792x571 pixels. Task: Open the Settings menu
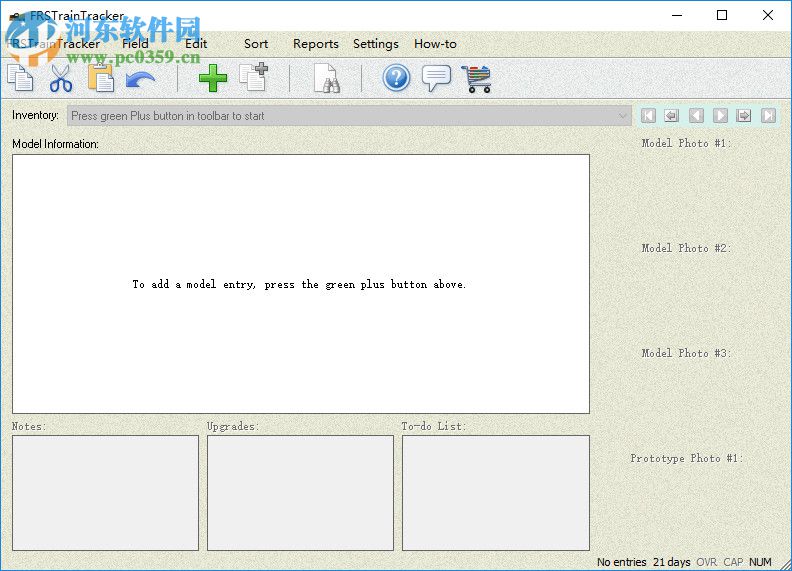(x=376, y=44)
